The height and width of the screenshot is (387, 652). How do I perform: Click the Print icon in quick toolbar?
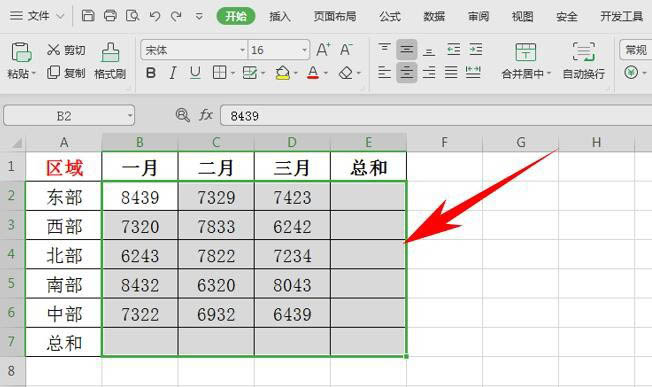tap(110, 16)
